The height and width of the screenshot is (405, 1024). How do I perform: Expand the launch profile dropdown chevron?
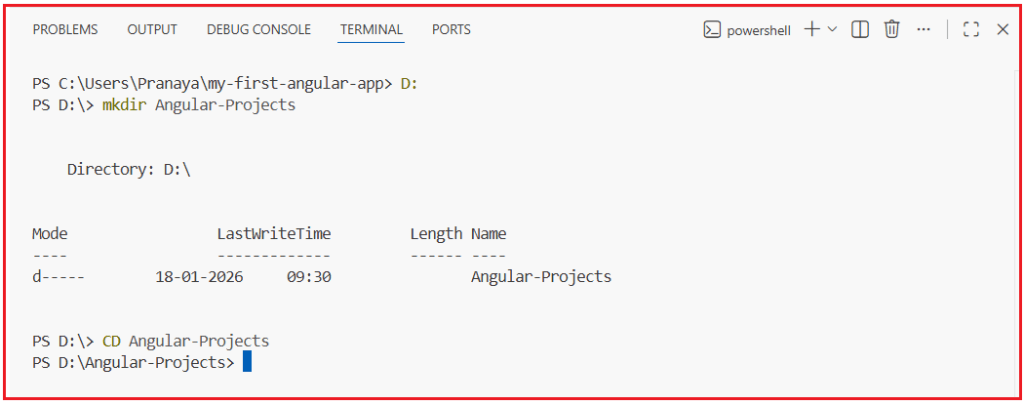pyautogui.click(x=832, y=30)
